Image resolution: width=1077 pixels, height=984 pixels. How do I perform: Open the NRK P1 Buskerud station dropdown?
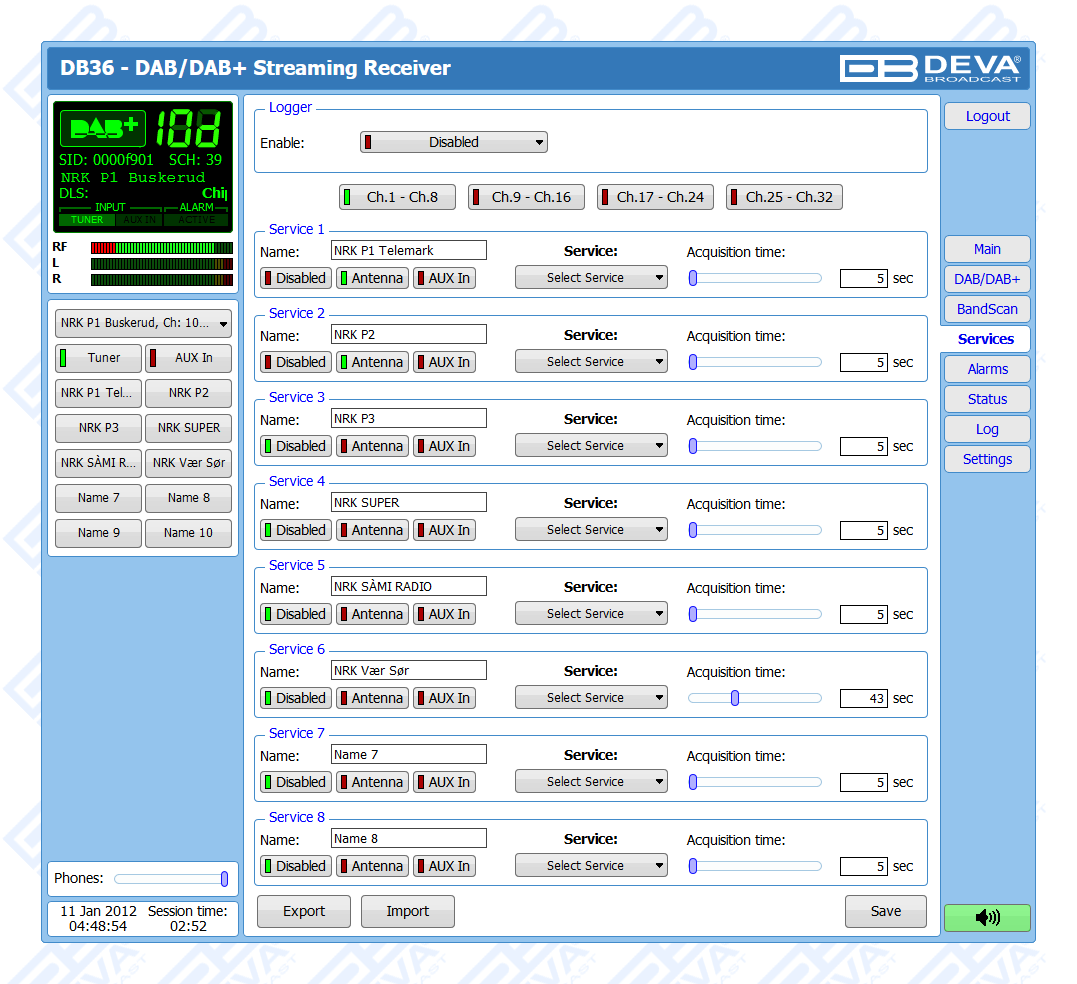pos(143,323)
